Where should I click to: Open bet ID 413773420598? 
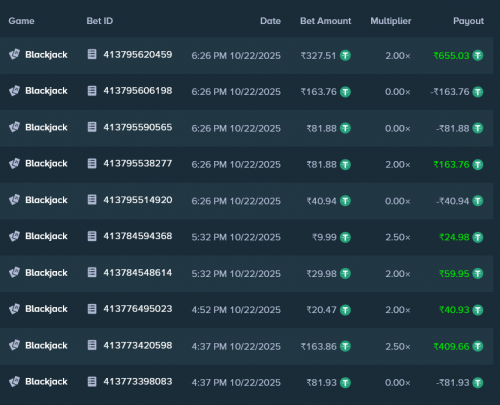[x=138, y=345]
